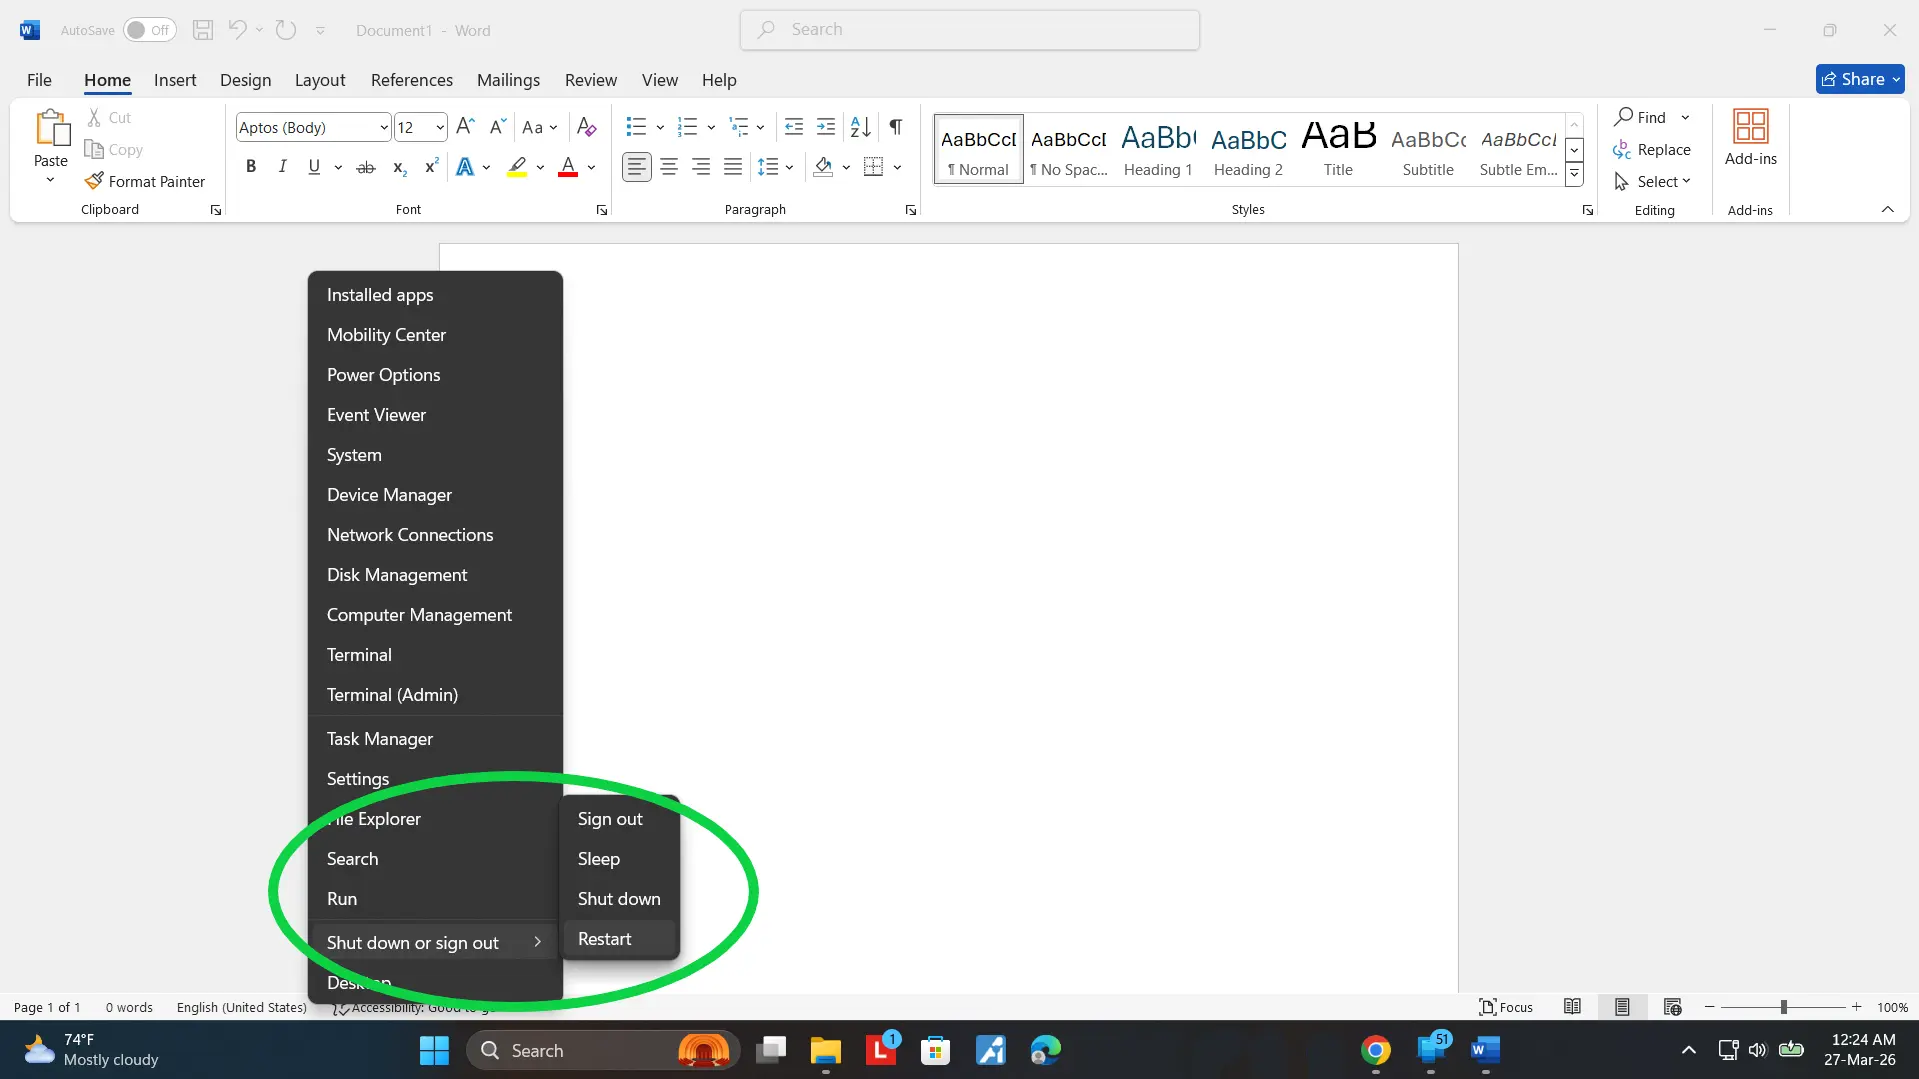Click the Clear All Formatting icon
This screenshot has height=1079, width=1919.
coord(587,127)
